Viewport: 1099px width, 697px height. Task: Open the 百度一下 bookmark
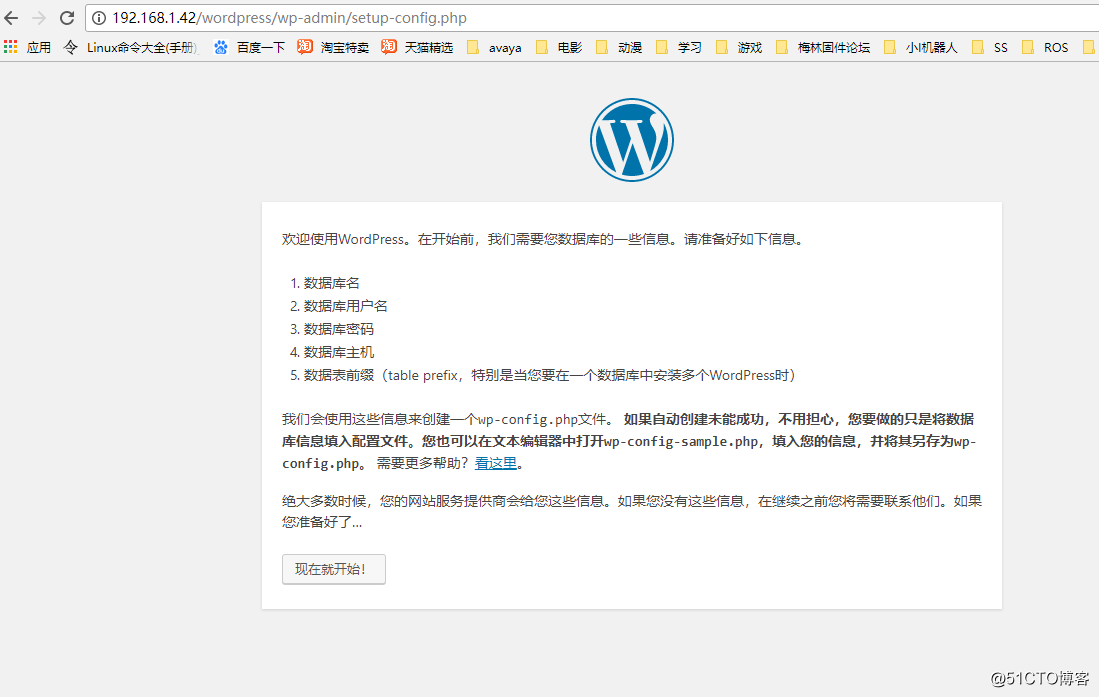(250, 48)
